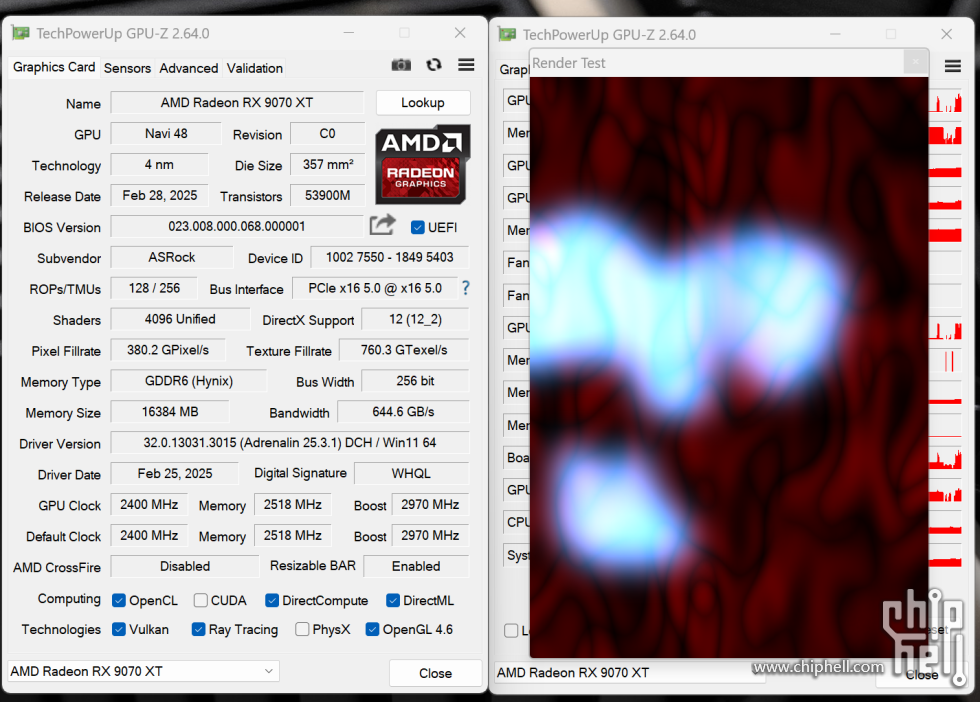Click the Resizable BAR Enabled value

(416, 566)
